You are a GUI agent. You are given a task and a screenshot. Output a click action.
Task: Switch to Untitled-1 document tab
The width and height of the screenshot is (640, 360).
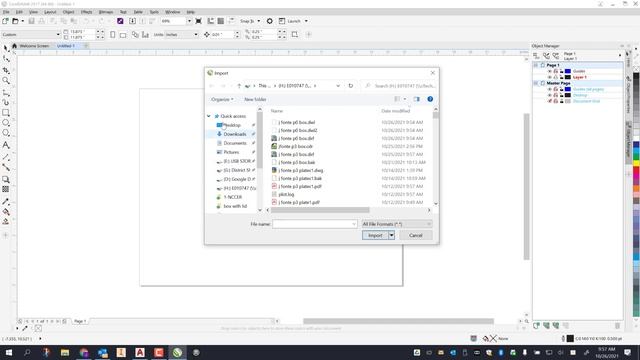[x=66, y=46]
